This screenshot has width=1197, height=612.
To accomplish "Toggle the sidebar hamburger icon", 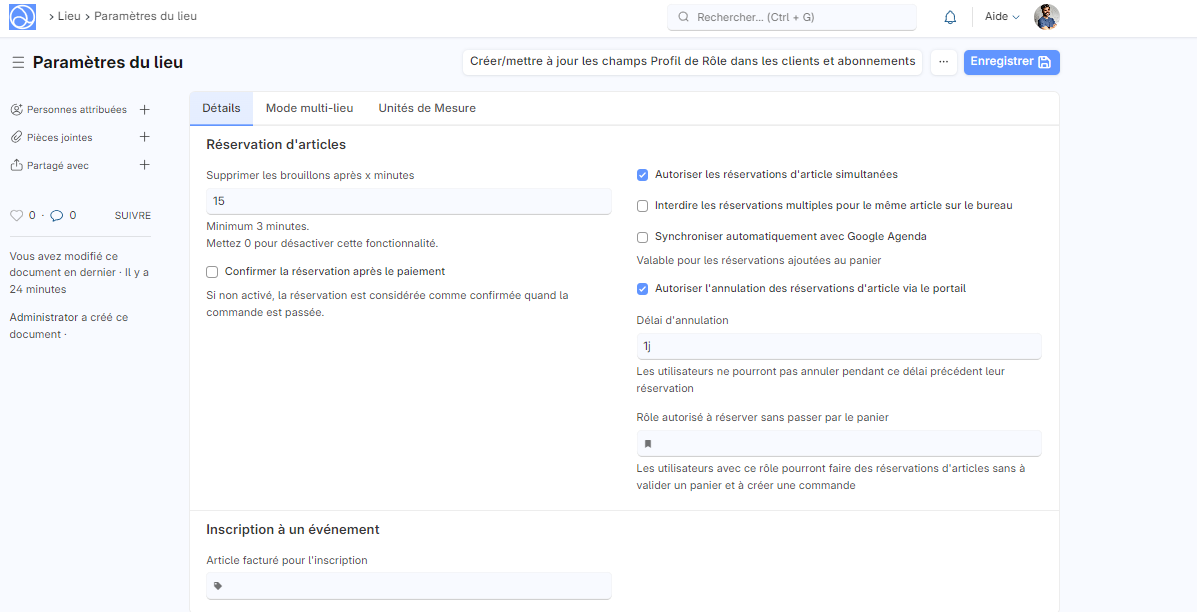I will [18, 63].
